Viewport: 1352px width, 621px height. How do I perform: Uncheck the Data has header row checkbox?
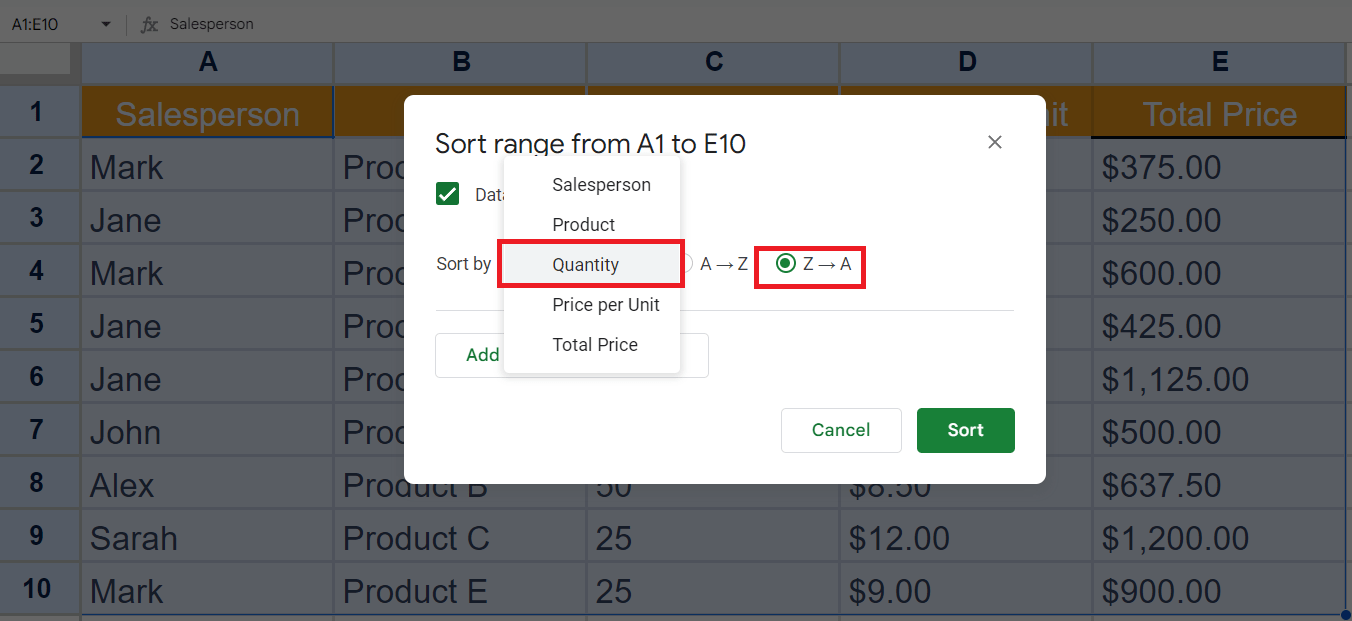[x=447, y=194]
